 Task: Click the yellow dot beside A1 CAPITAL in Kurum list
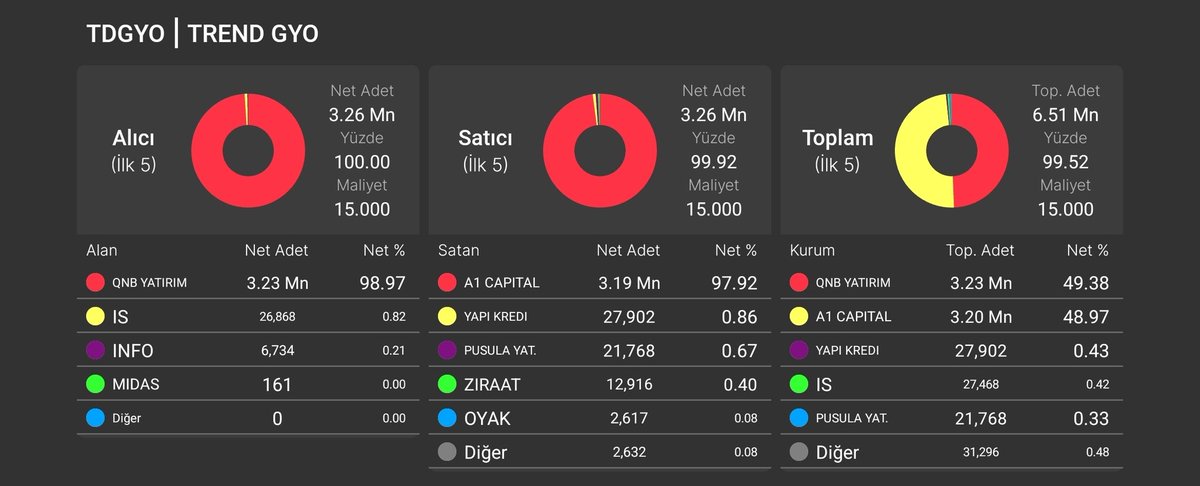tap(799, 317)
